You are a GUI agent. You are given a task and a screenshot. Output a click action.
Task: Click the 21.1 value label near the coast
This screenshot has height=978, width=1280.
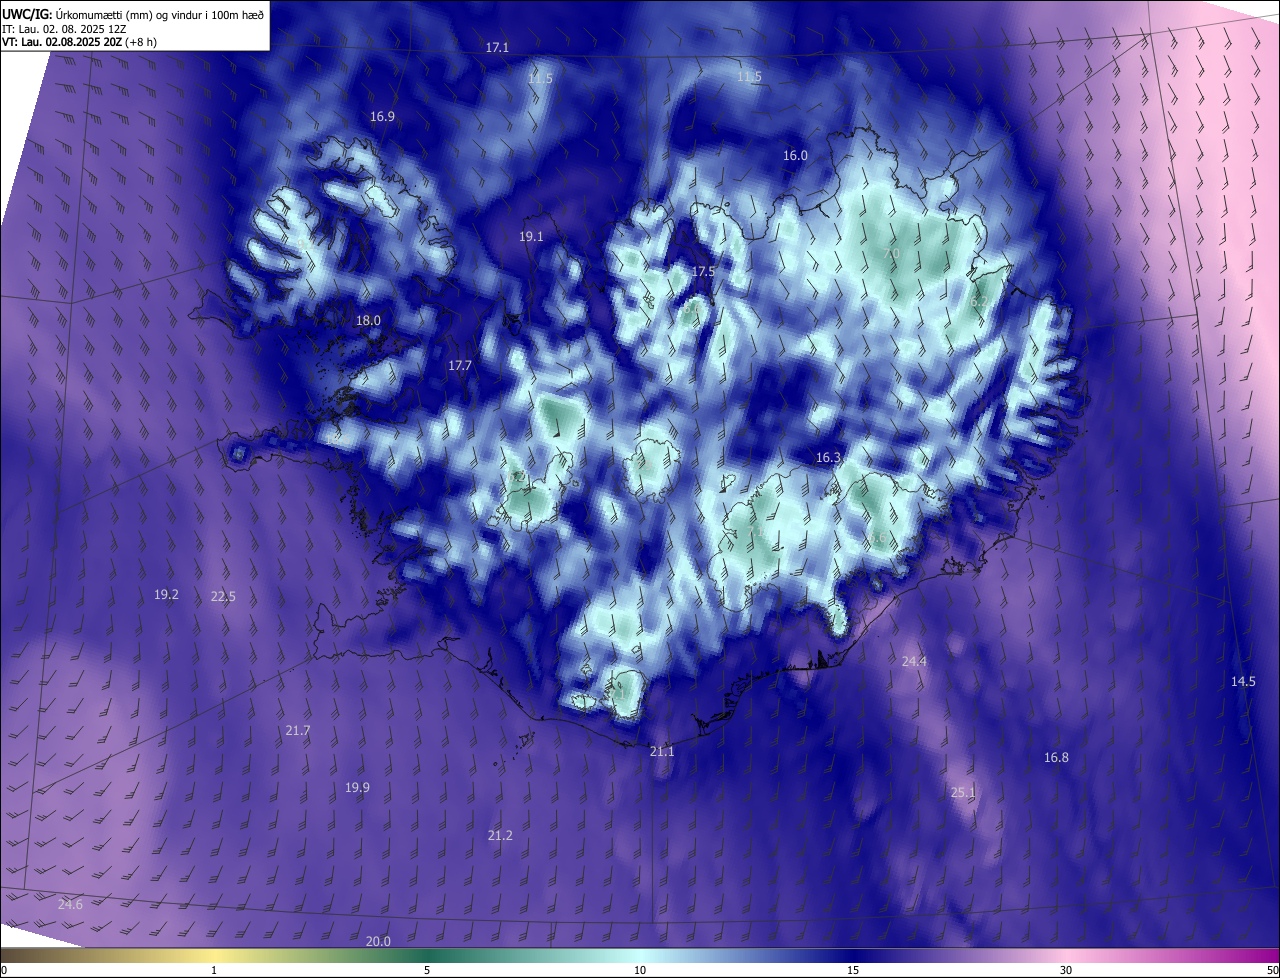662,752
